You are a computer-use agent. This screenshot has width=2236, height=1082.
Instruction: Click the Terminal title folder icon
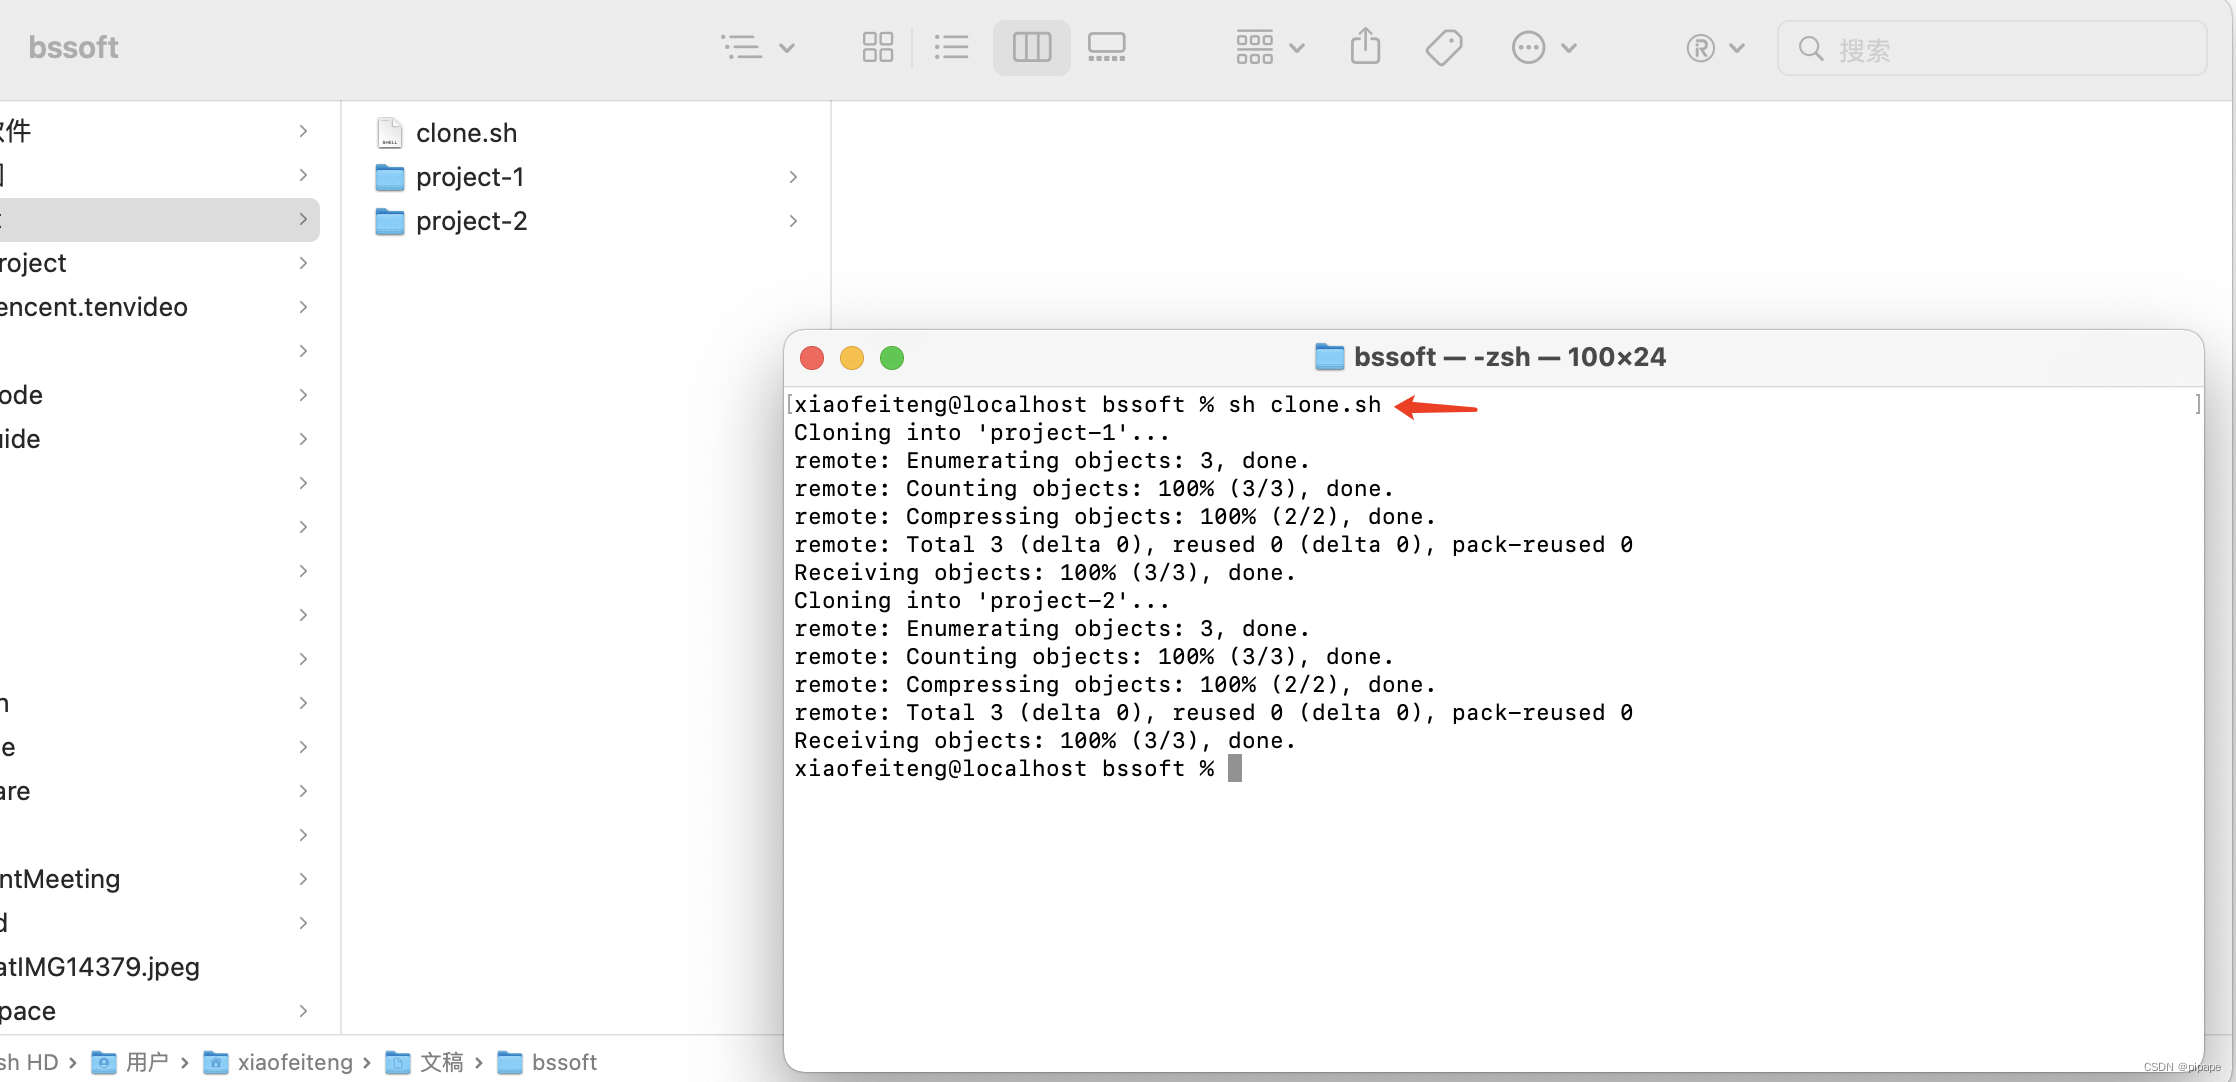pyautogui.click(x=1329, y=357)
